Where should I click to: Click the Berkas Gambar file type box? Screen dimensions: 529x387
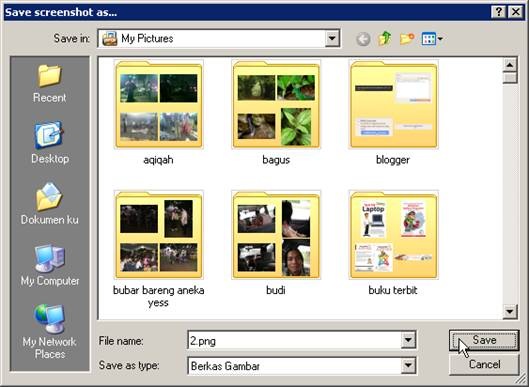pyautogui.click(x=302, y=366)
